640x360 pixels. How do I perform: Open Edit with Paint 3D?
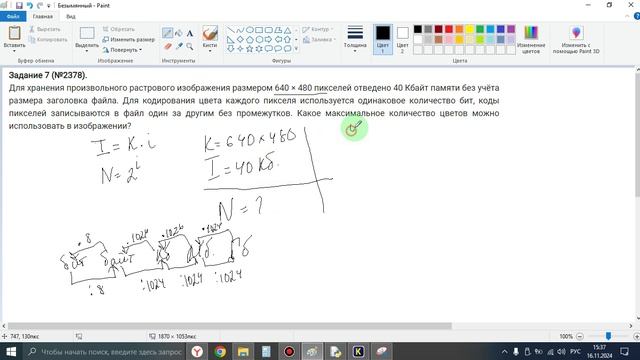click(x=576, y=40)
